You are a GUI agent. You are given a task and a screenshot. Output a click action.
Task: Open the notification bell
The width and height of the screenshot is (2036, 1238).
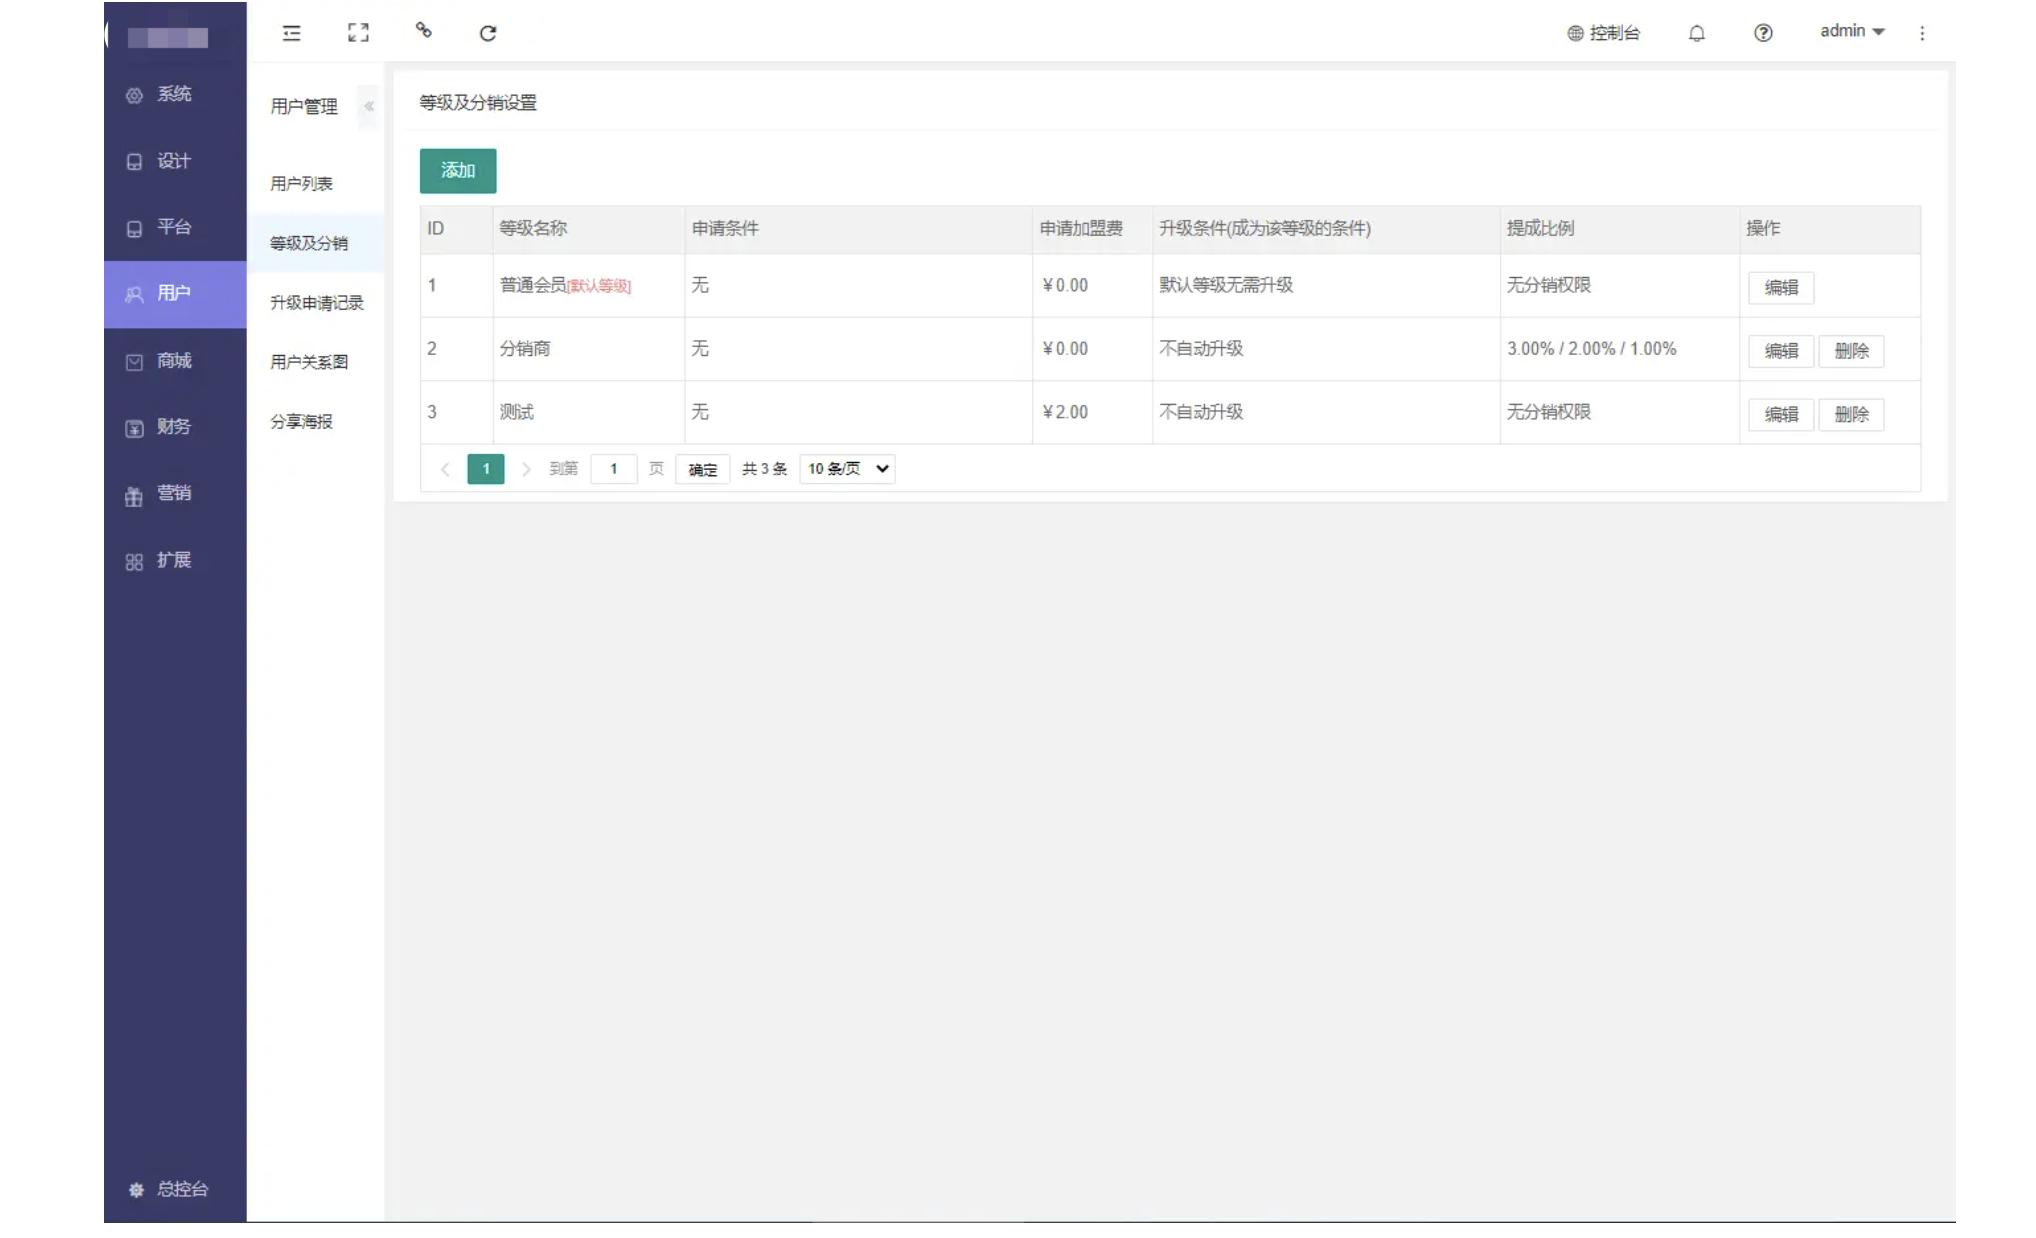click(x=1697, y=33)
